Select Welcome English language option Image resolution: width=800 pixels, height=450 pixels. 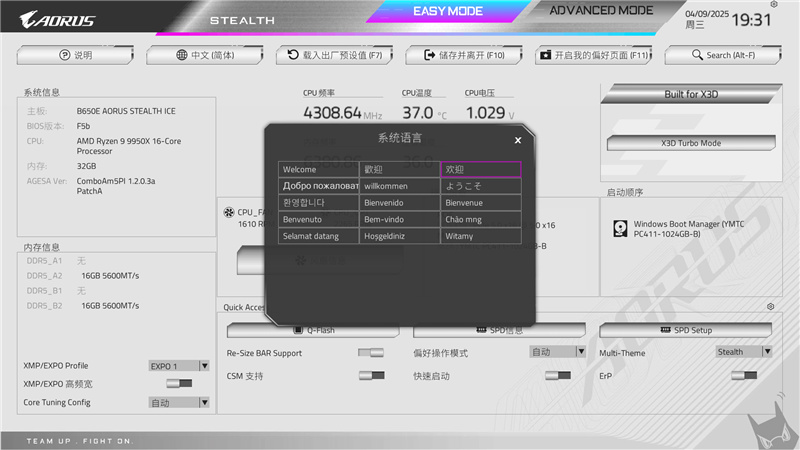point(319,169)
